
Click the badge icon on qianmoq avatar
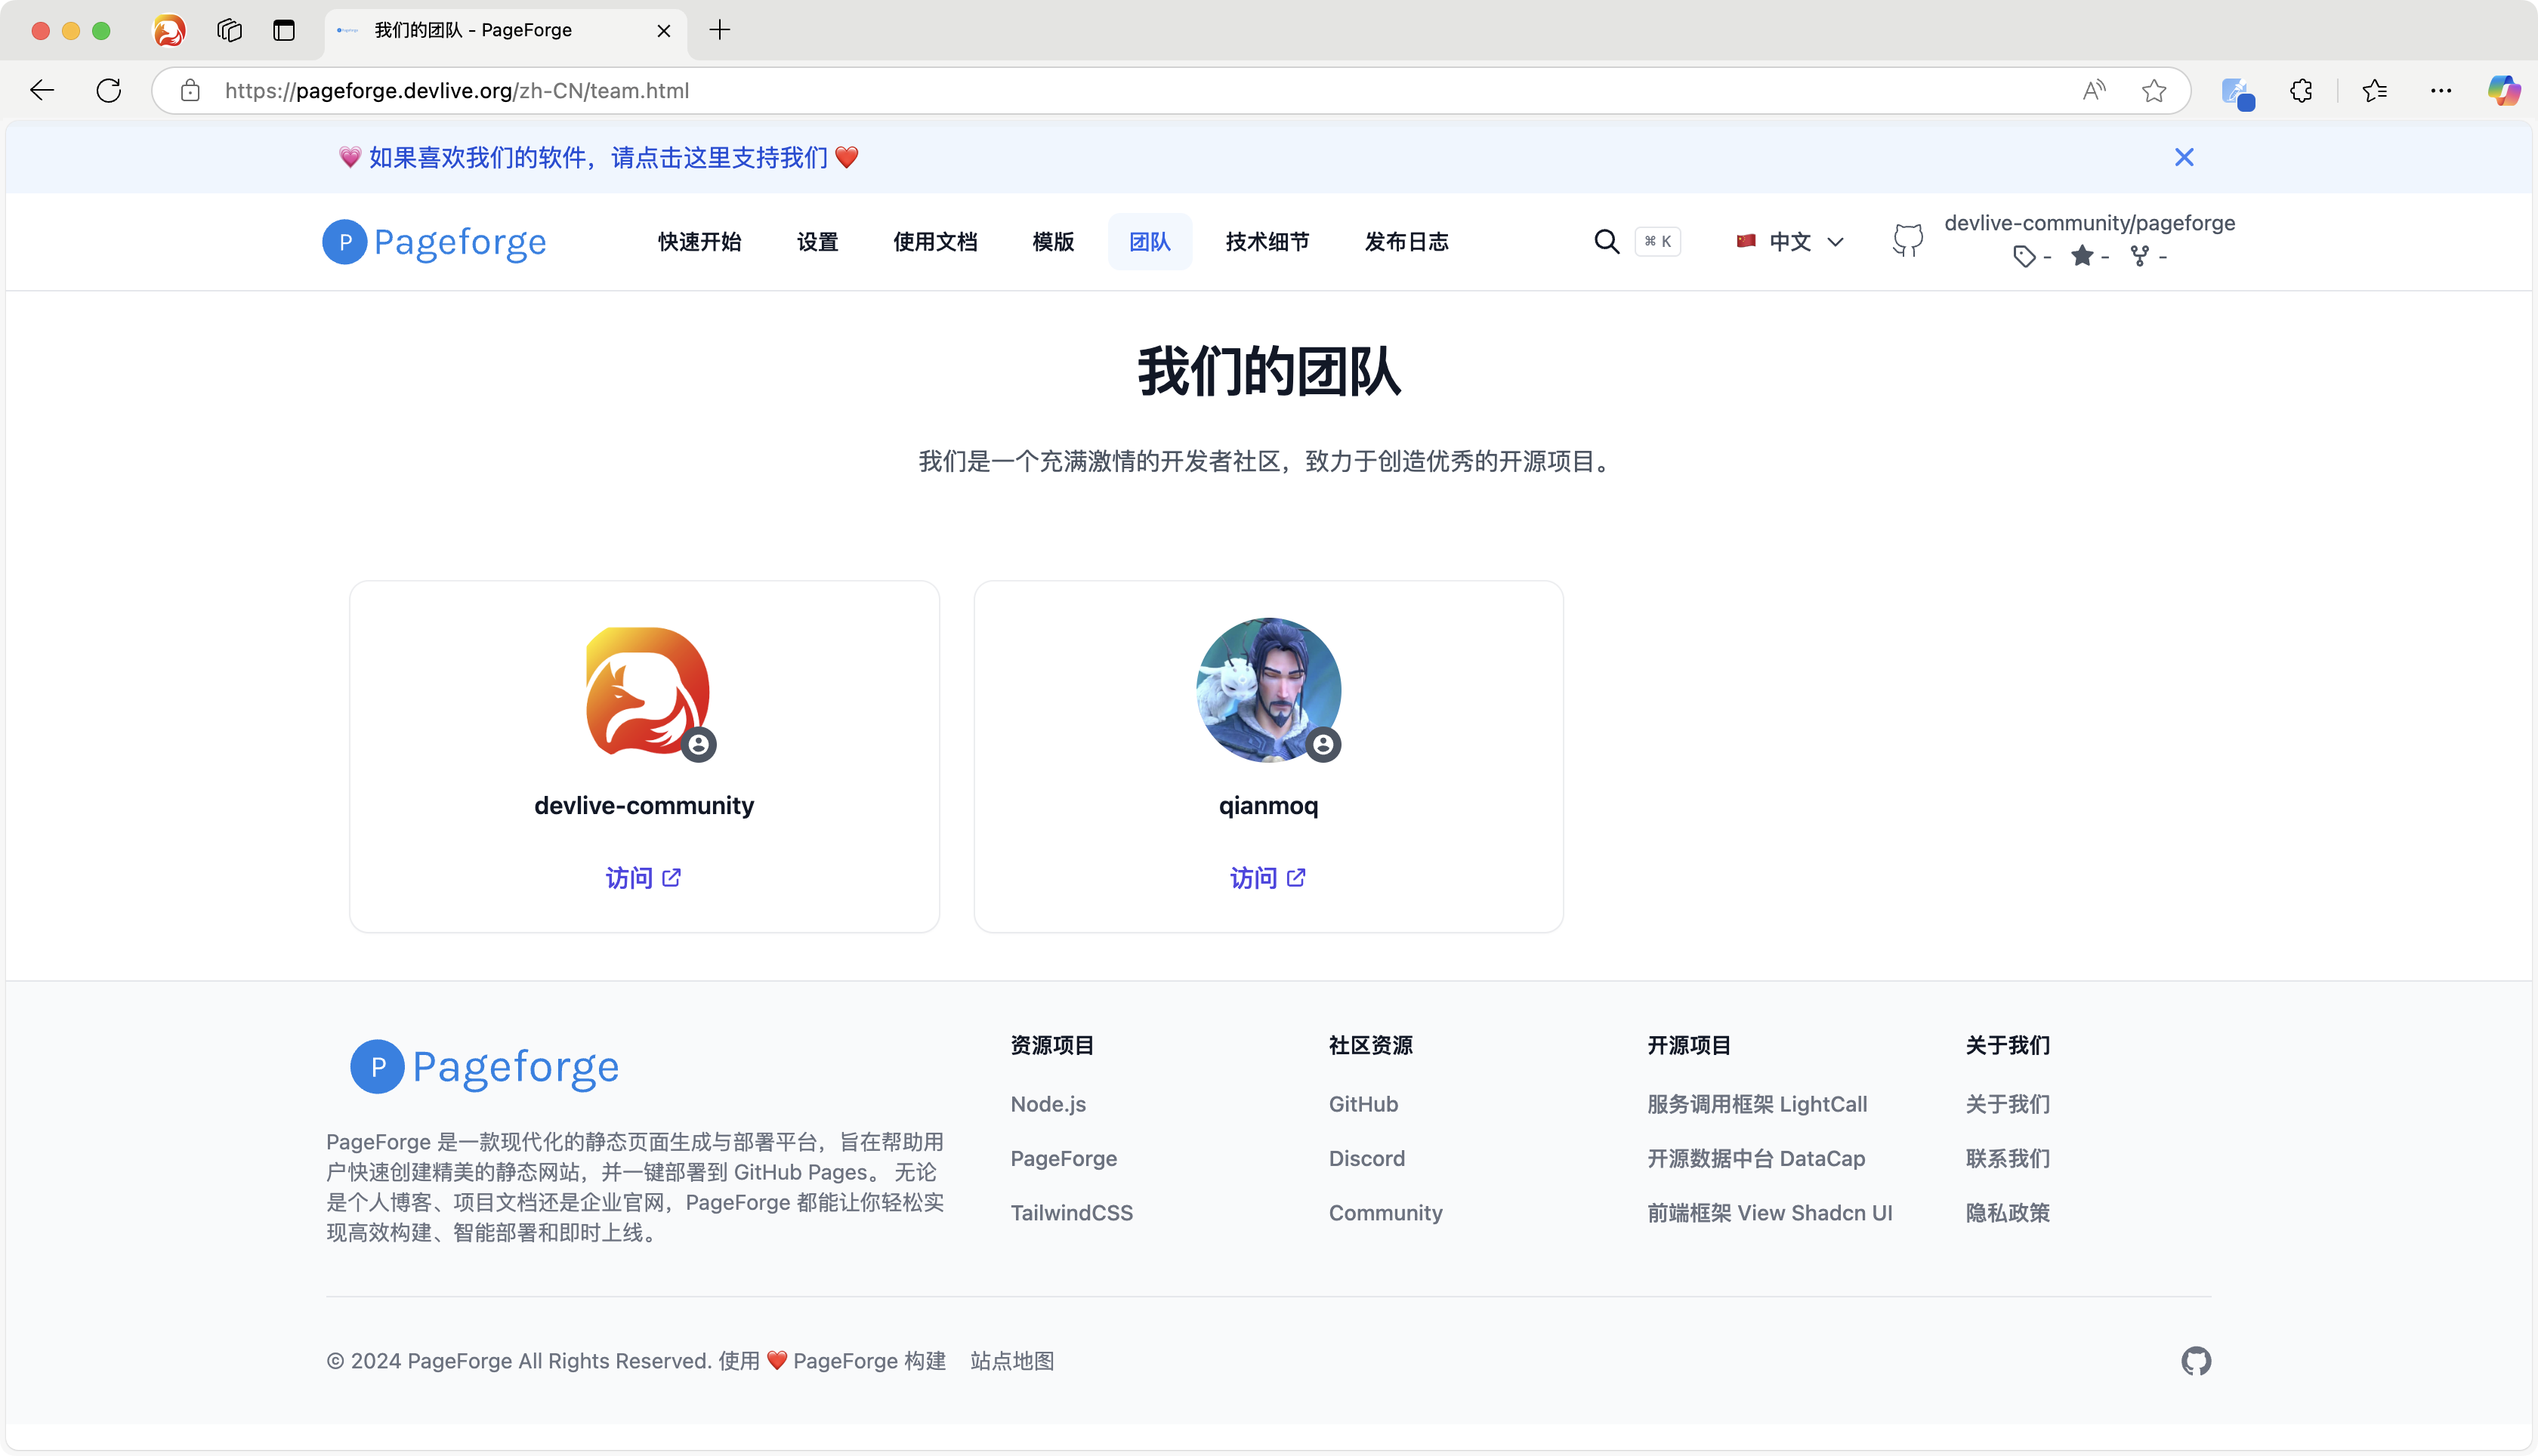1323,745
